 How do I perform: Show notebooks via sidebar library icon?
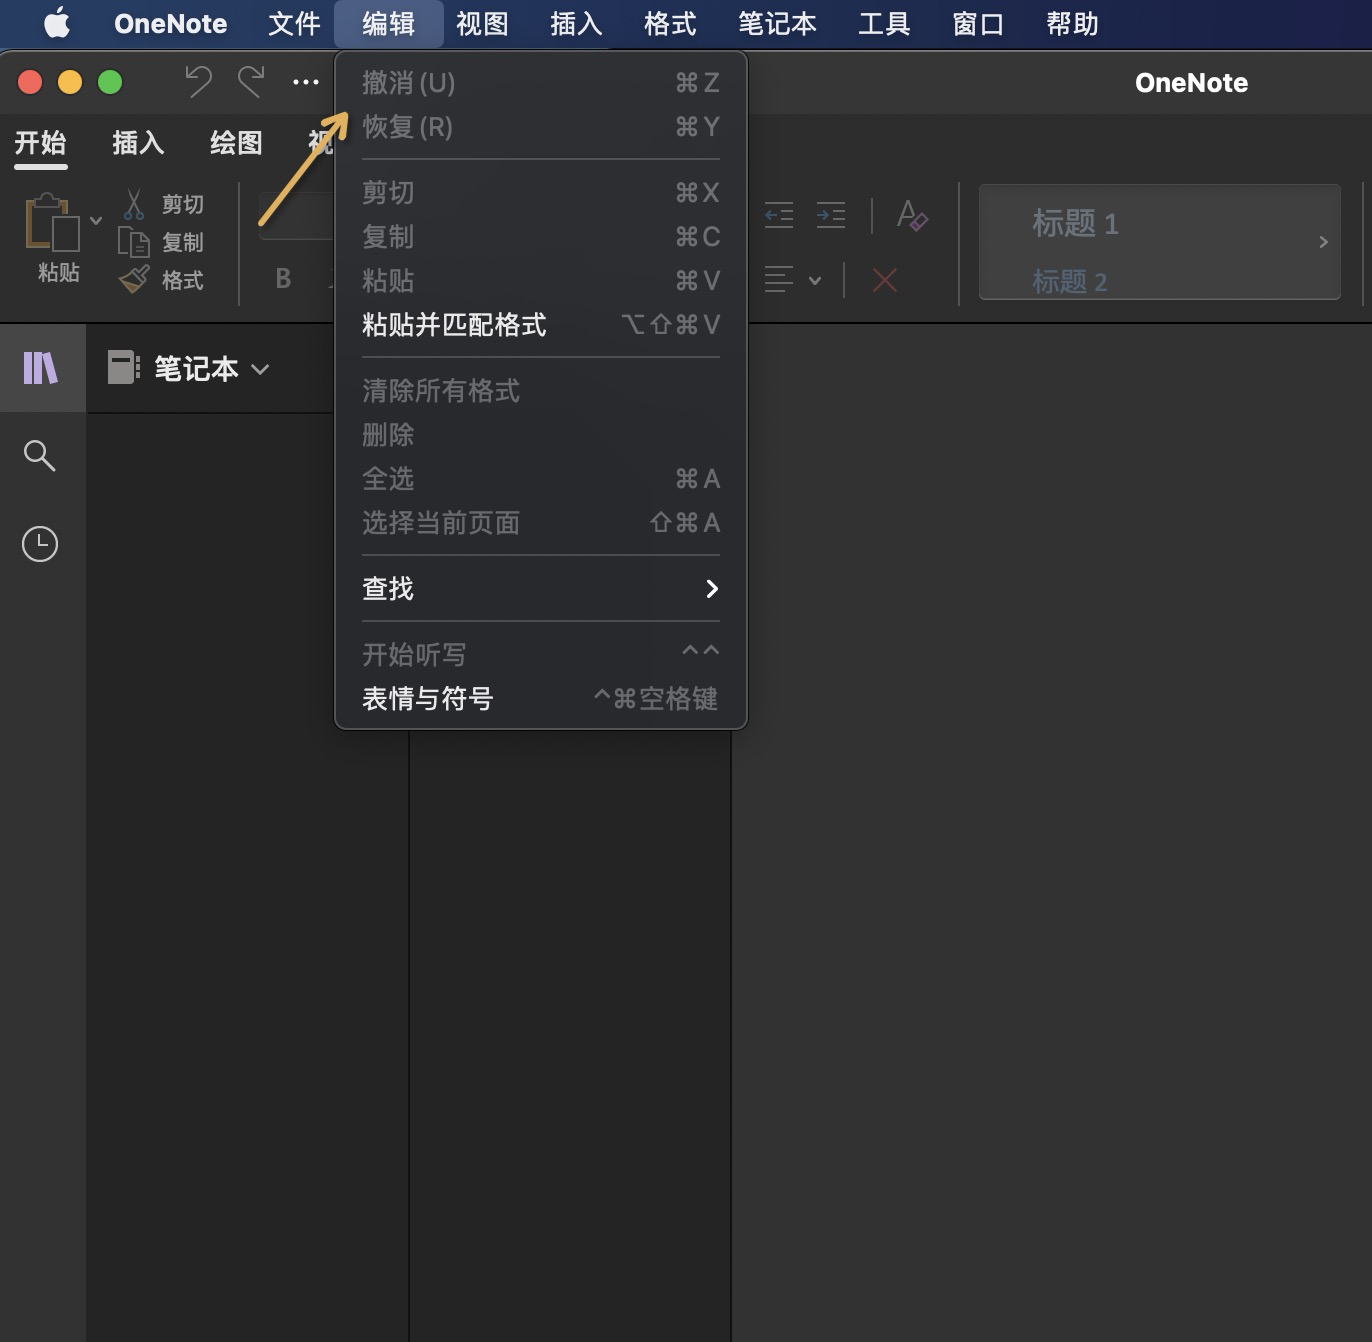[41, 368]
